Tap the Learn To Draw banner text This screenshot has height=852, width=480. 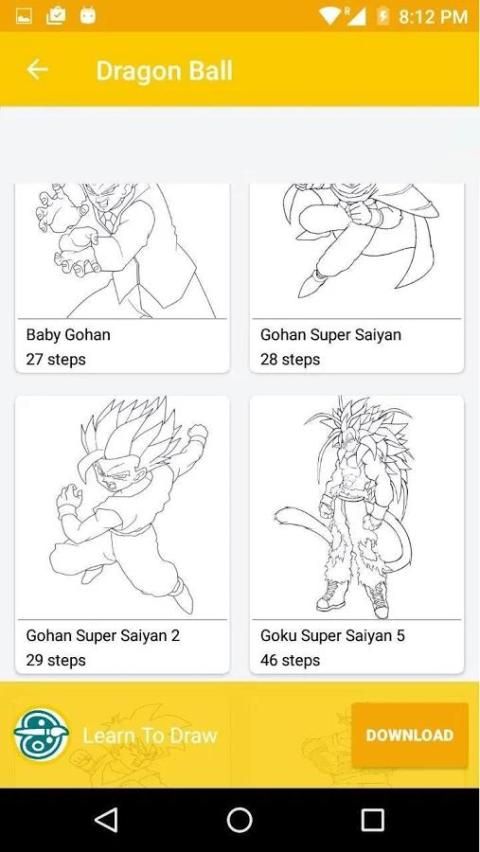[150, 735]
